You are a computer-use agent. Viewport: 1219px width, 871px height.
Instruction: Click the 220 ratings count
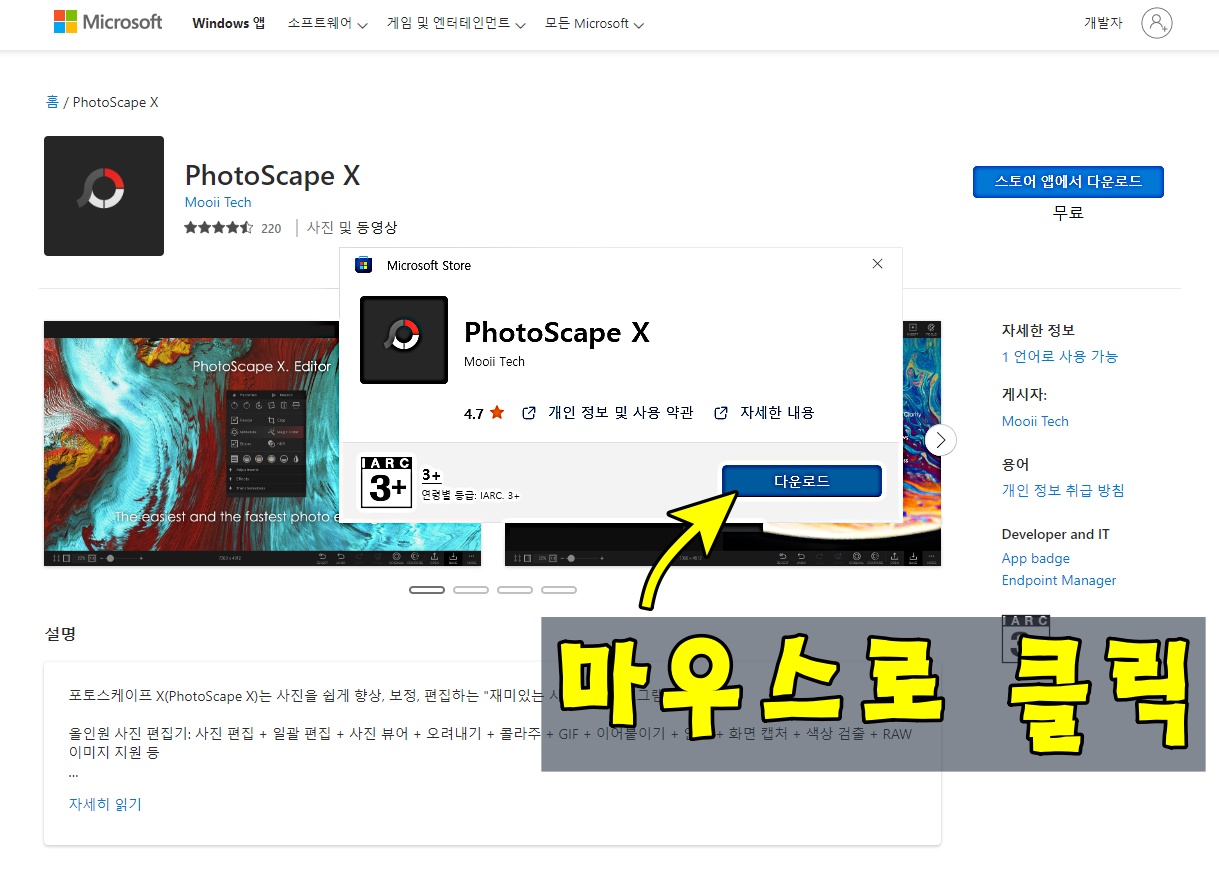[x=271, y=228]
